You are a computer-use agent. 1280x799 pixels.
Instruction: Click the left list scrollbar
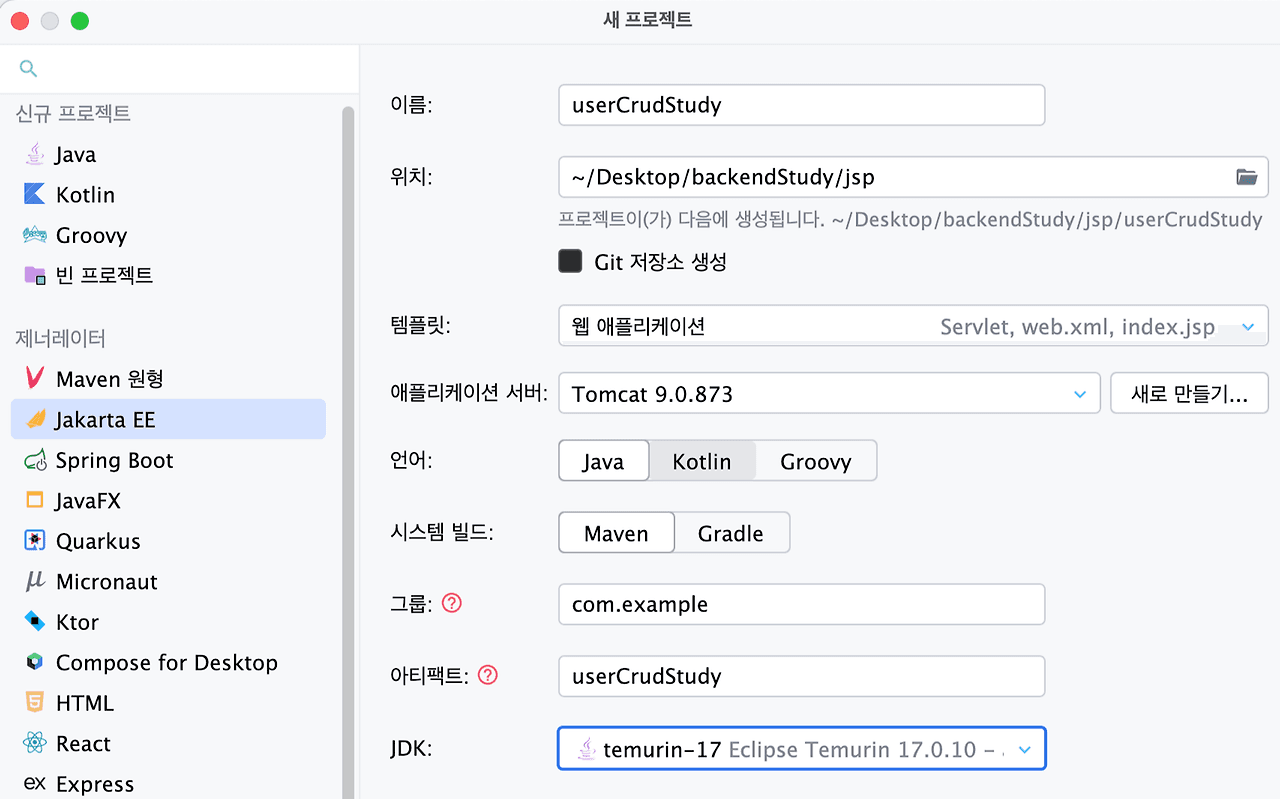[348, 450]
